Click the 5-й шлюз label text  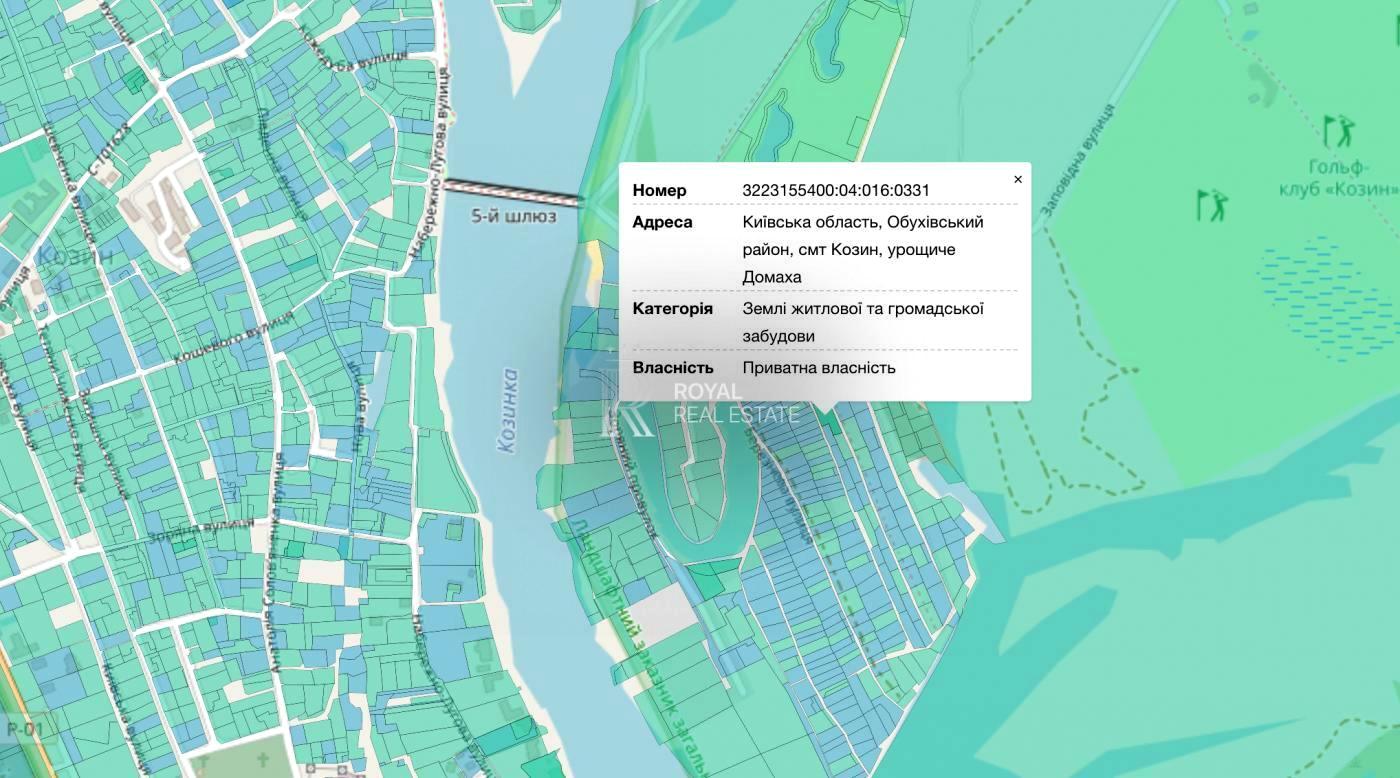pyautogui.click(x=514, y=216)
